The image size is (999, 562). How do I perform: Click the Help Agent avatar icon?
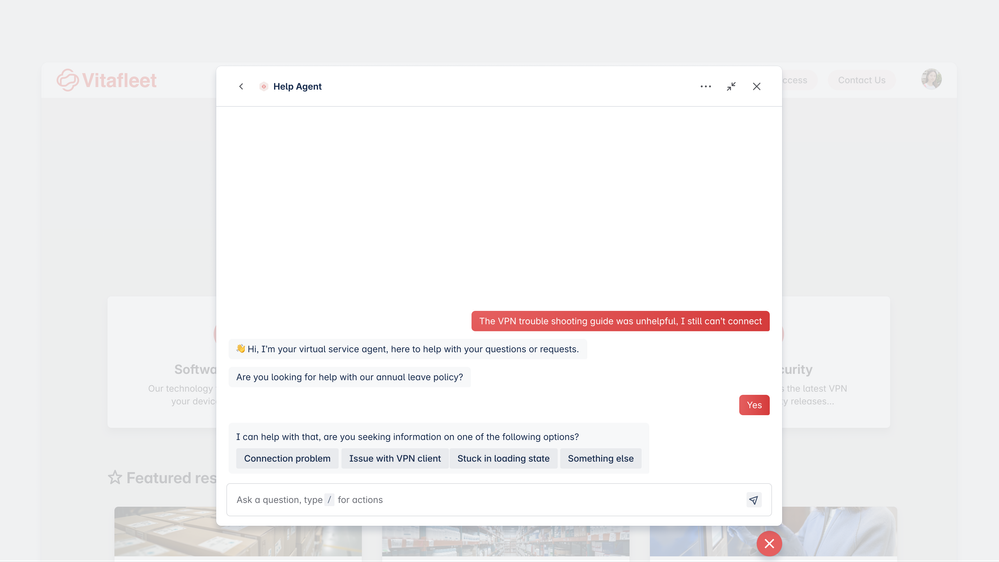264,87
